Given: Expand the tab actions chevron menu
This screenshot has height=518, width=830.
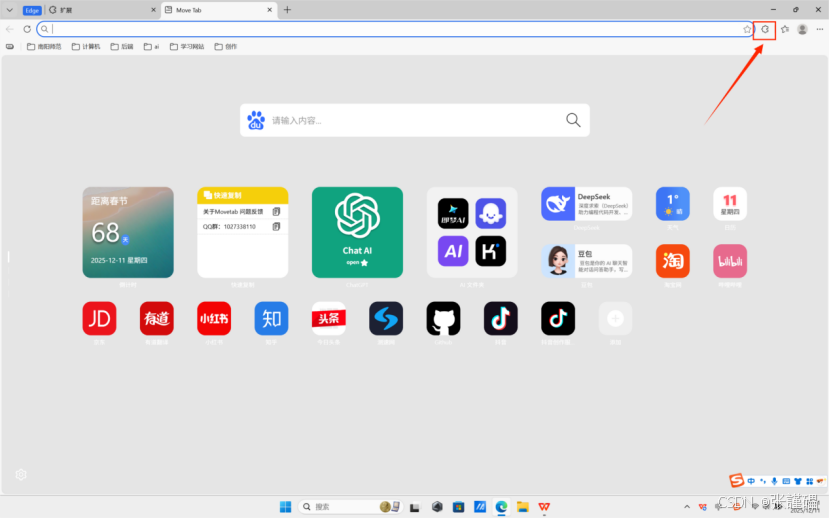Looking at the screenshot, I should coord(10,10).
